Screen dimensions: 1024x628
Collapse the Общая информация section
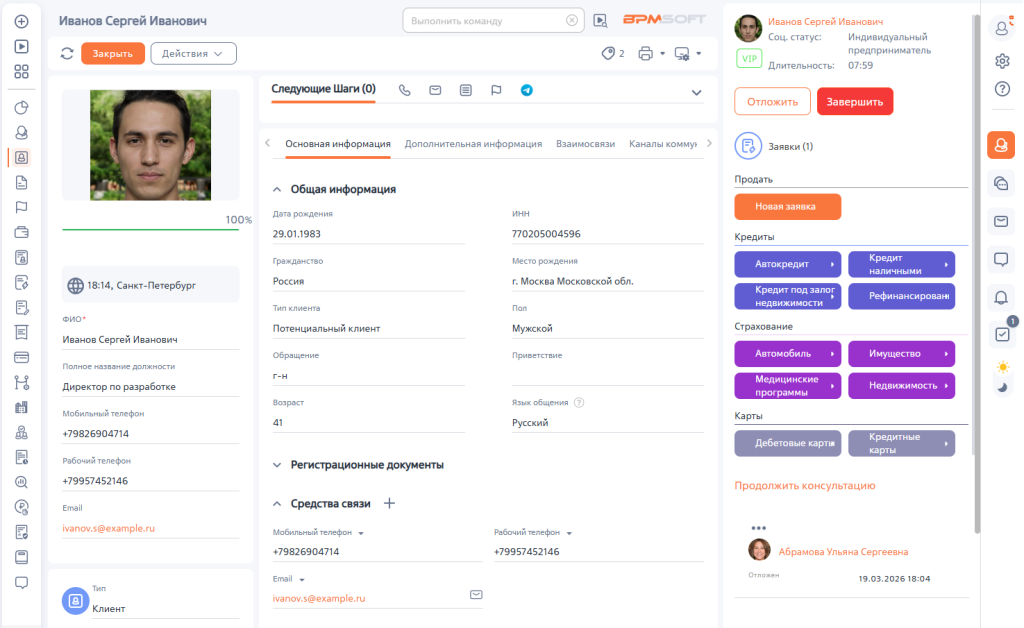tap(278, 189)
